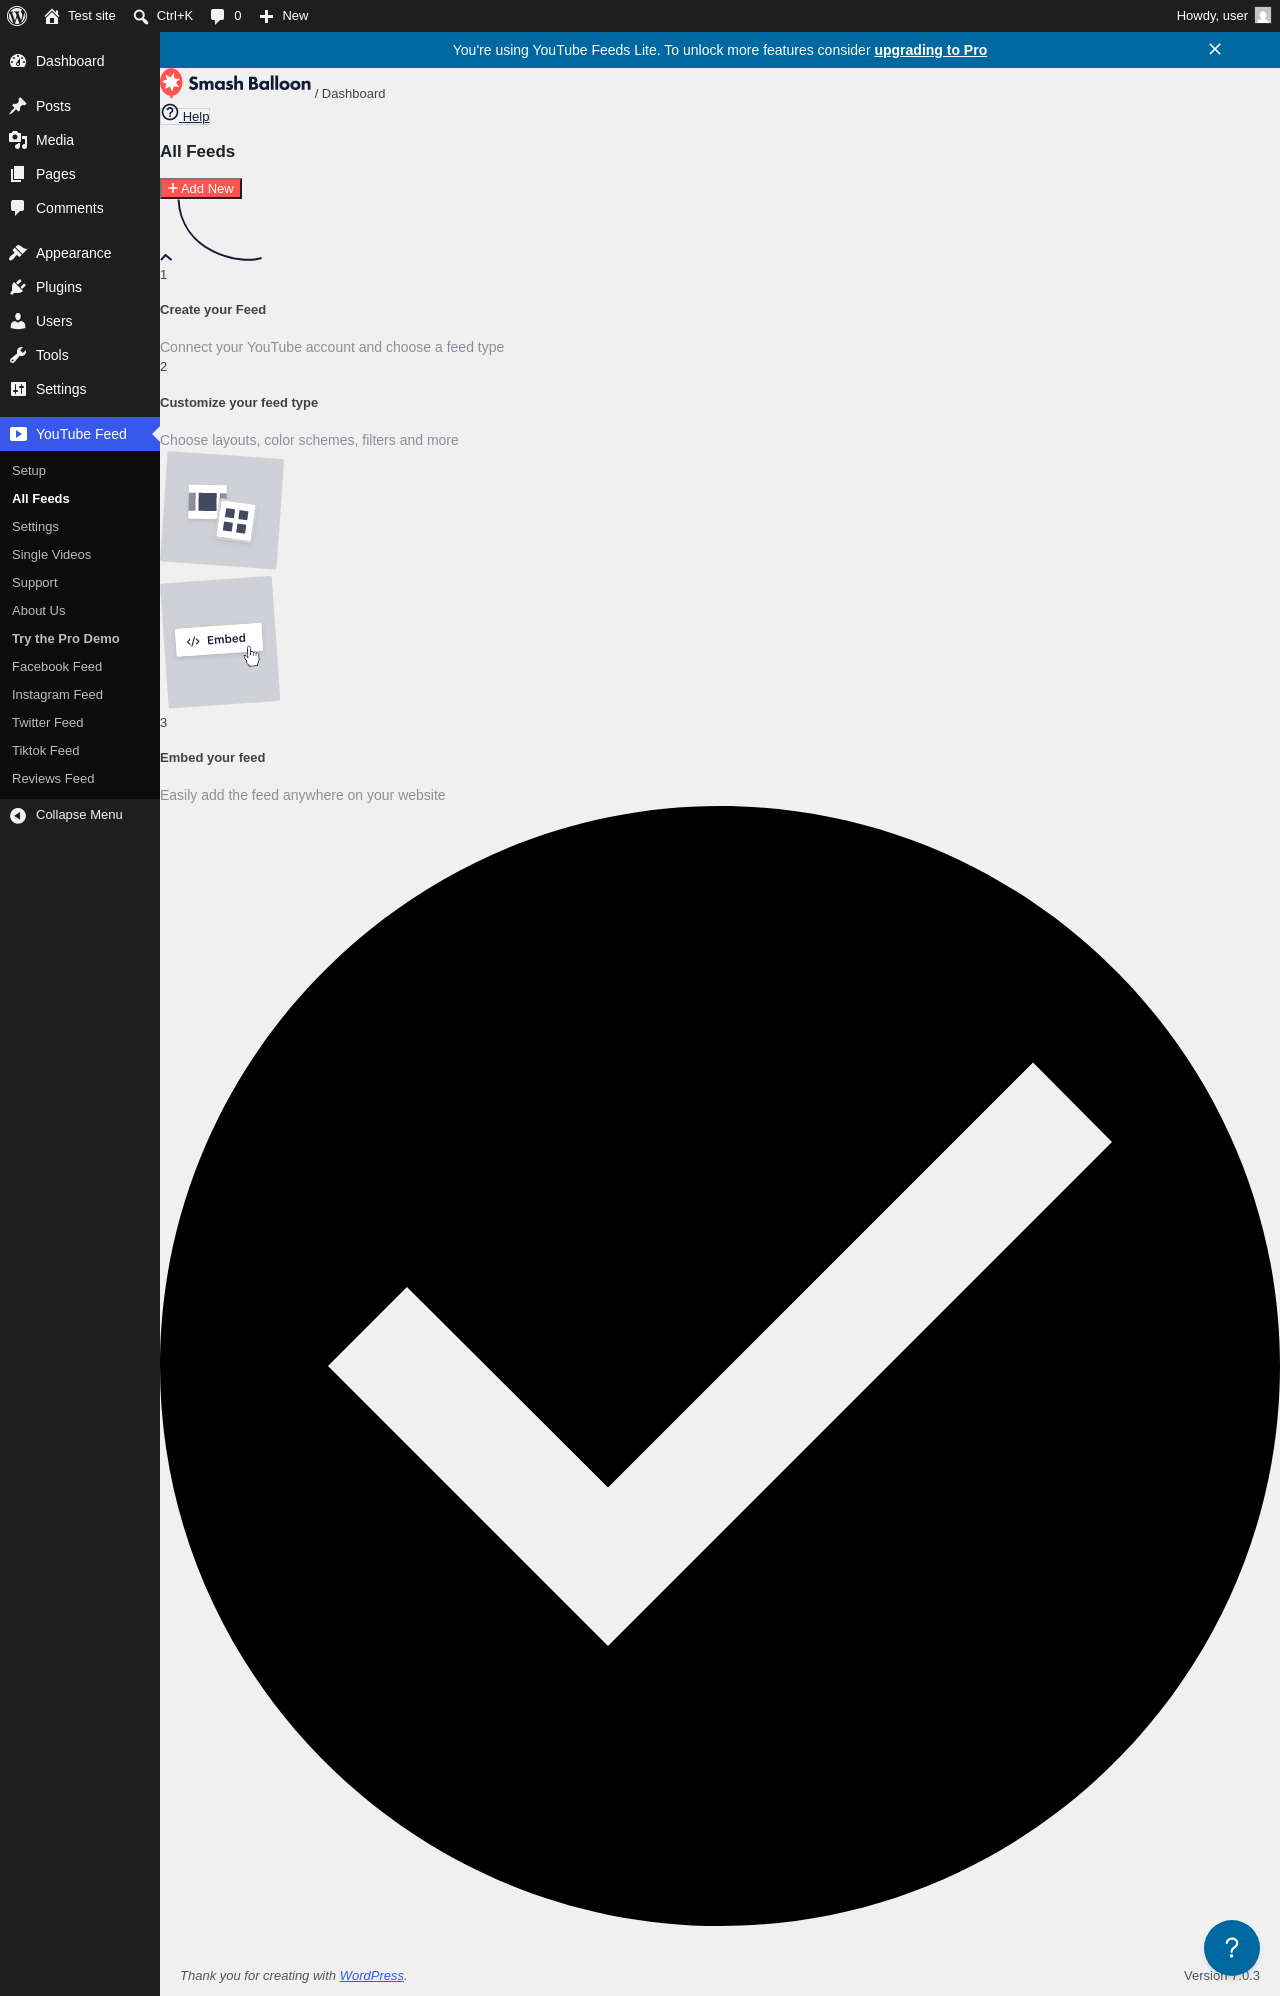Open the blue help question button
Image resolution: width=1280 pixels, height=1996 pixels.
pyautogui.click(x=1232, y=1948)
